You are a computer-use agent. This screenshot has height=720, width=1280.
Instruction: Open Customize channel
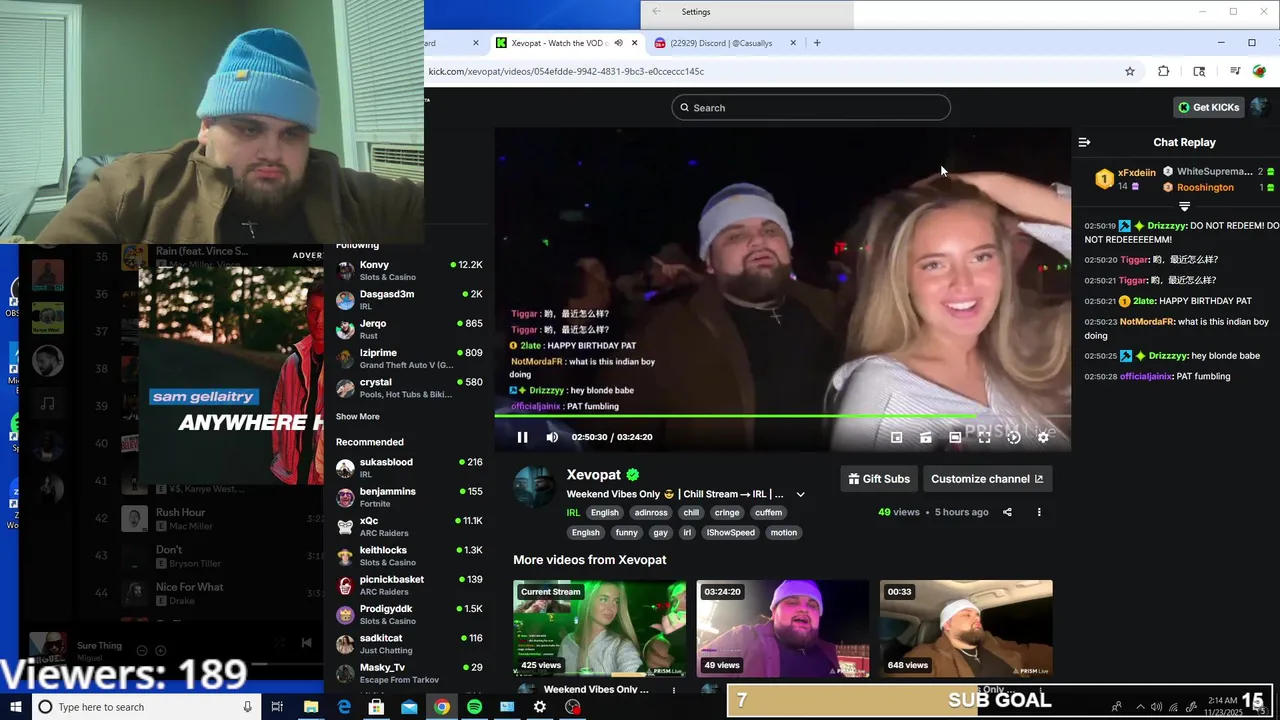[x=987, y=479]
